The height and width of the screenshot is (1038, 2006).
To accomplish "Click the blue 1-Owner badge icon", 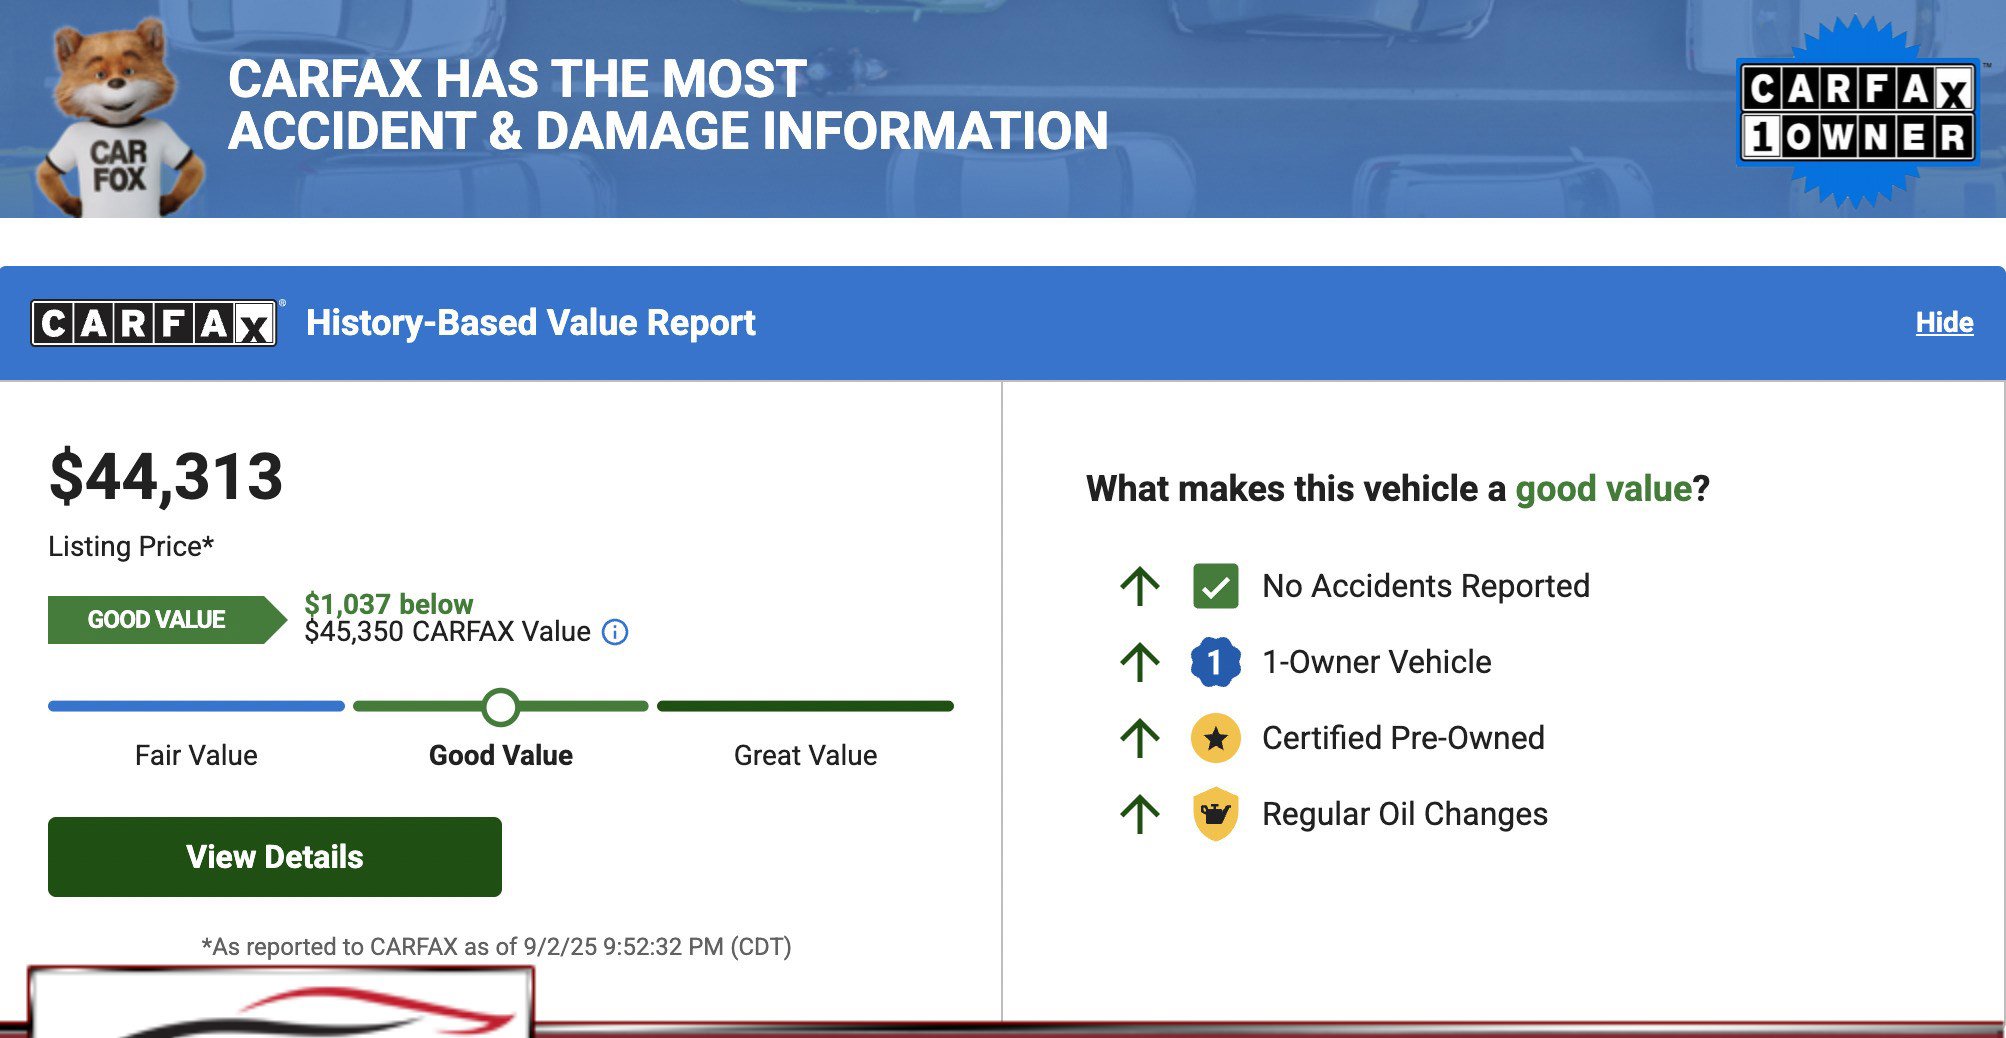I will pyautogui.click(x=1215, y=662).
